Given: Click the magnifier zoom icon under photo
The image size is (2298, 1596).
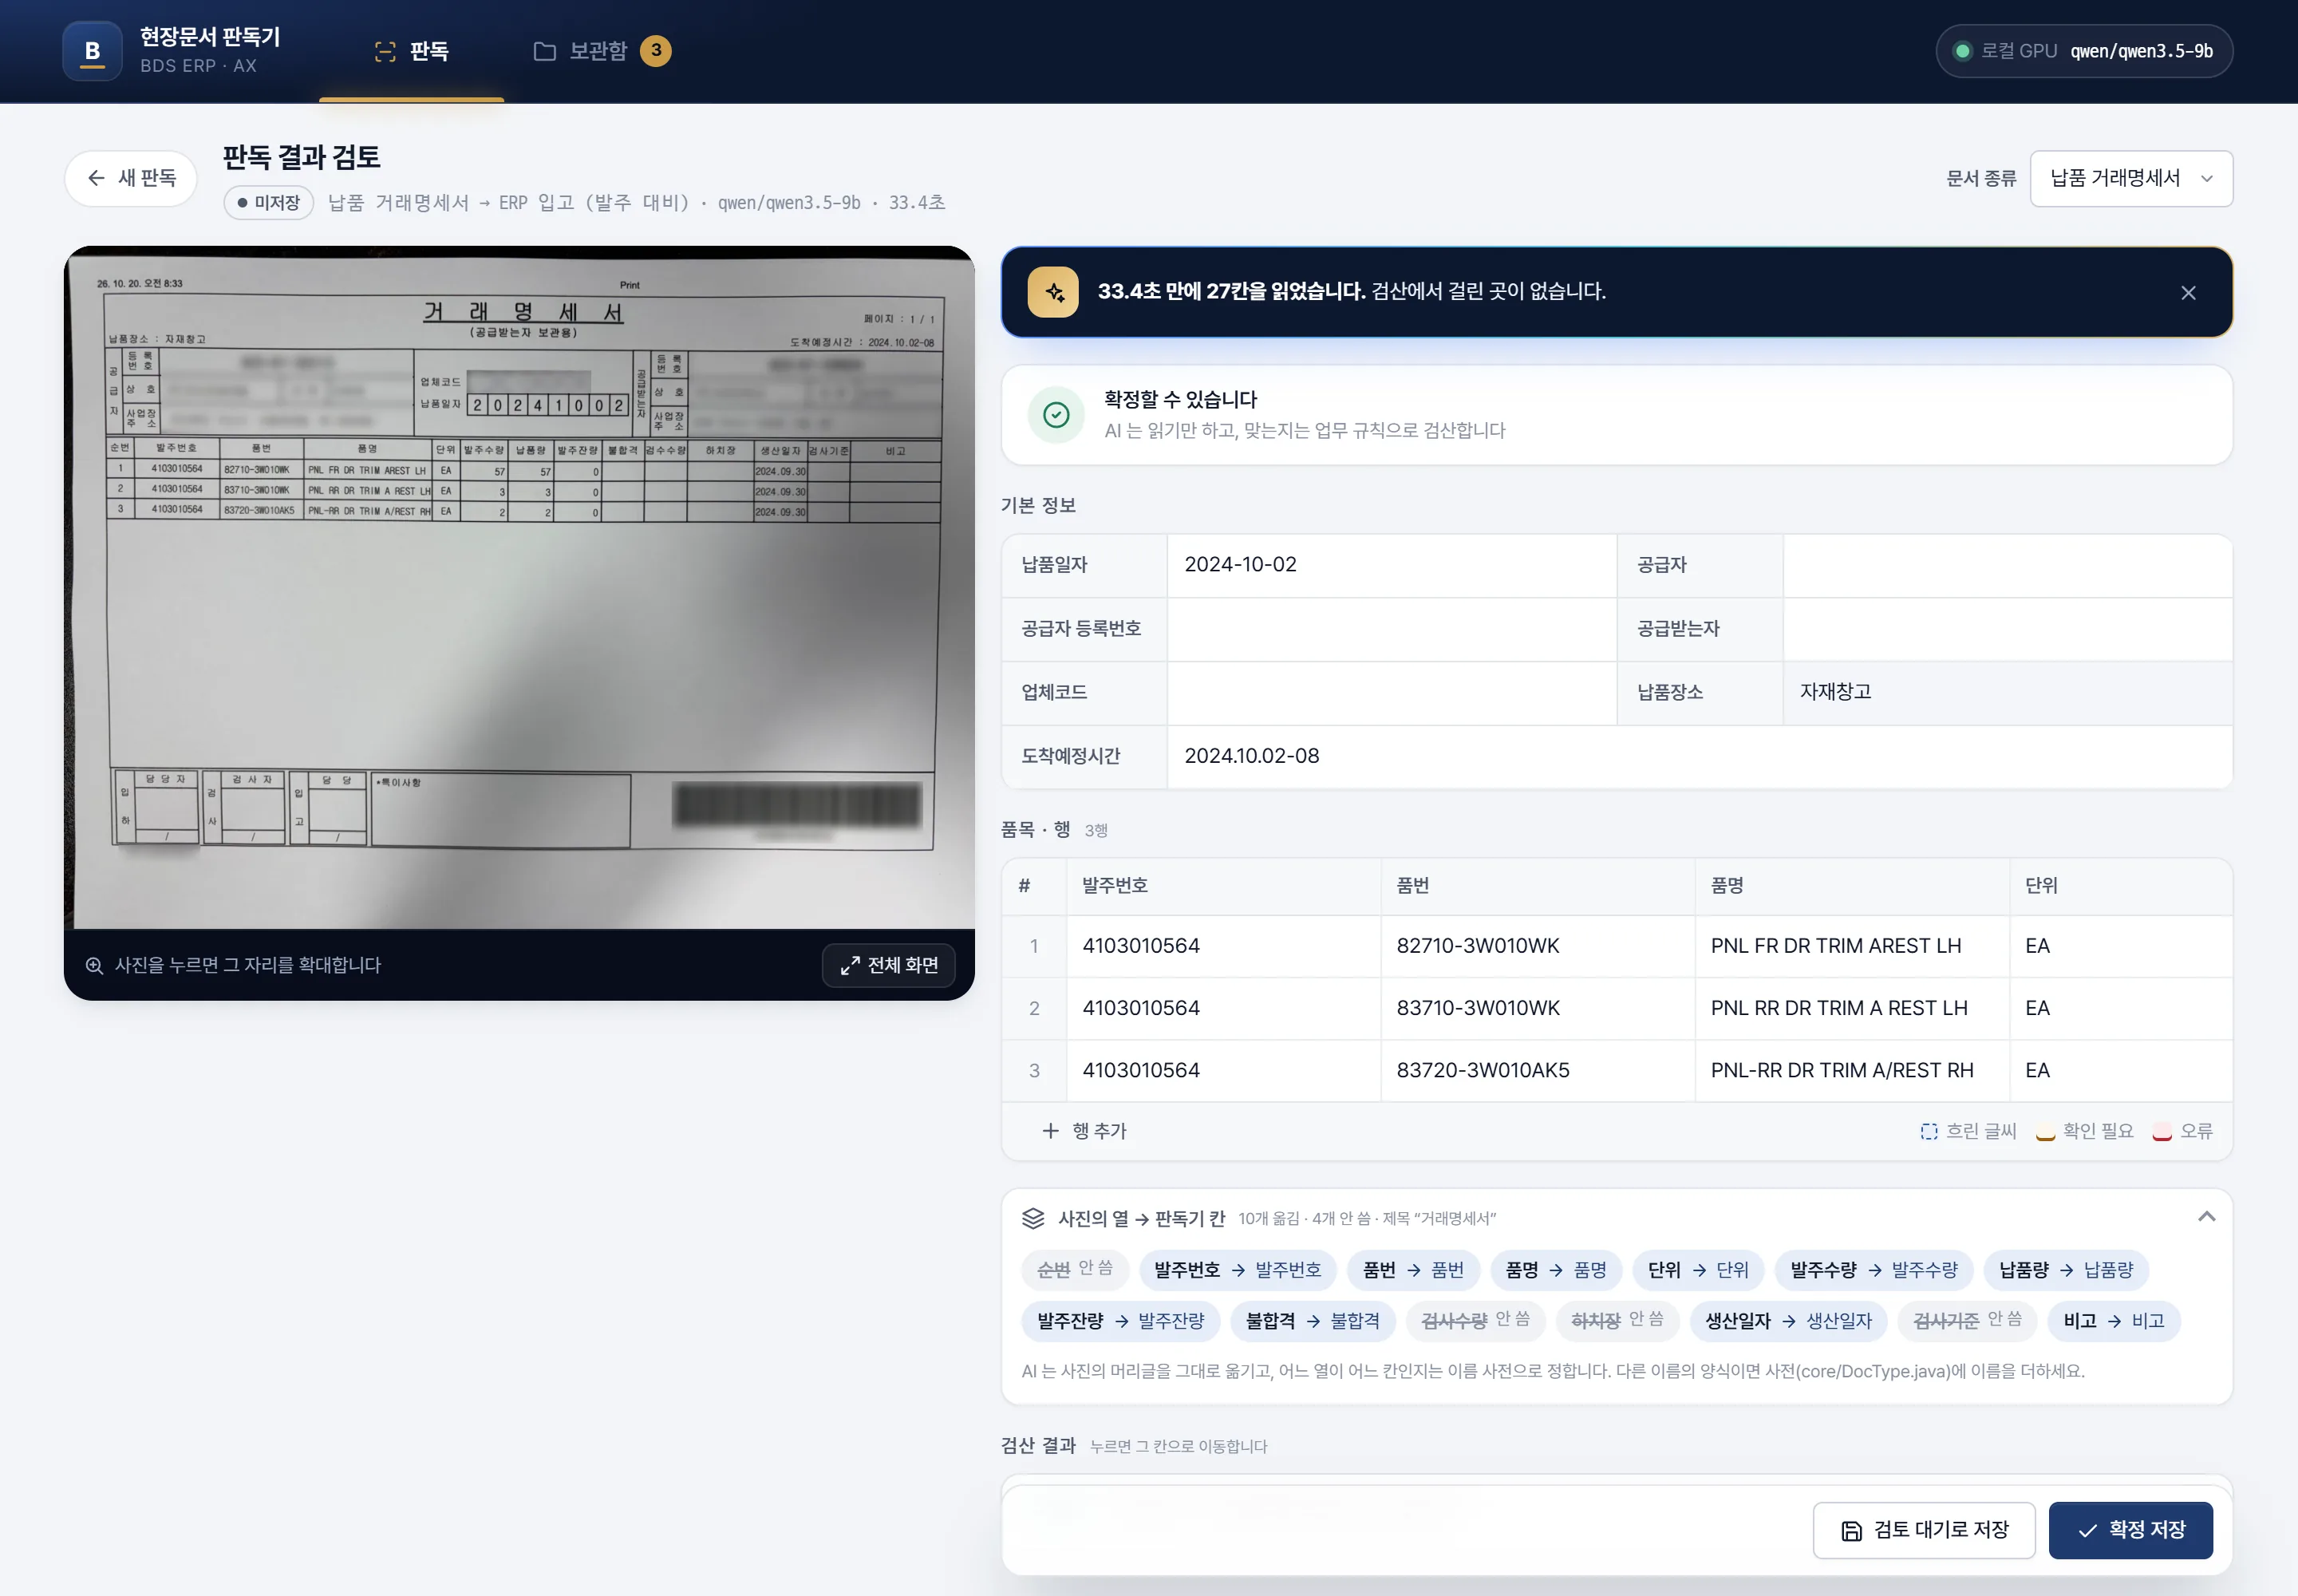Looking at the screenshot, I should [x=94, y=965].
